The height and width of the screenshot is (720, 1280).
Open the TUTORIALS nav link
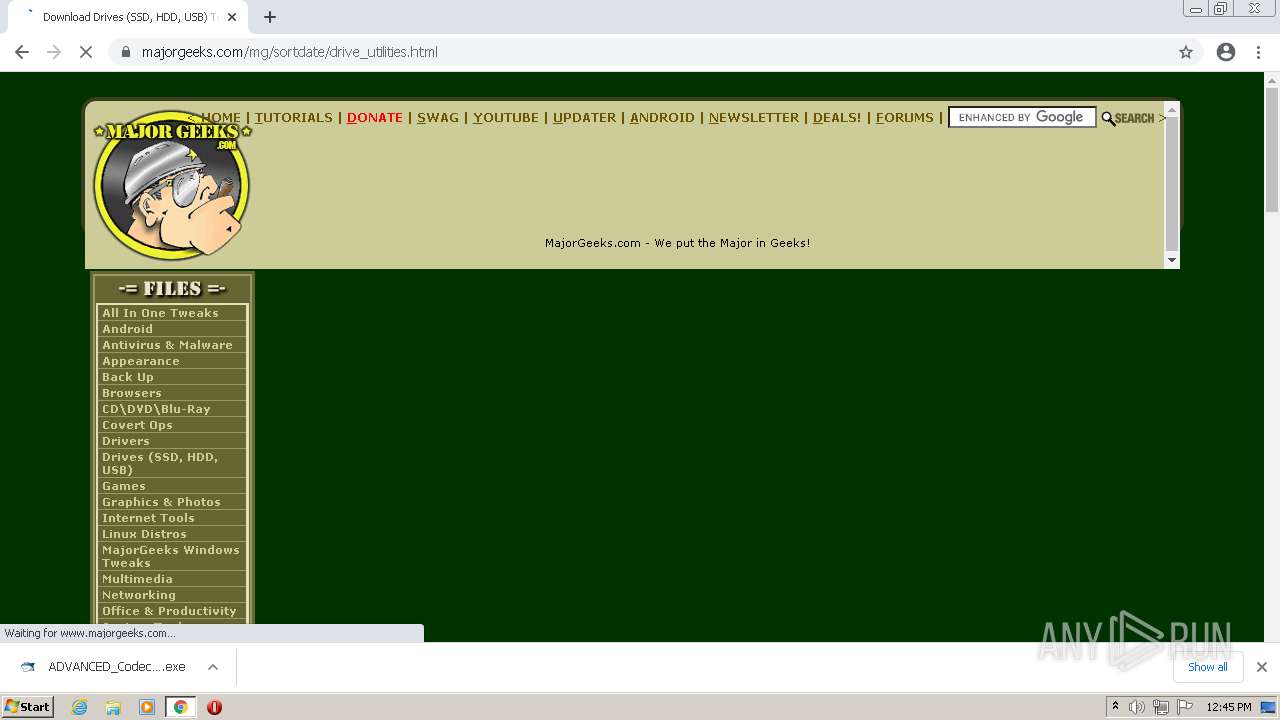coord(293,118)
